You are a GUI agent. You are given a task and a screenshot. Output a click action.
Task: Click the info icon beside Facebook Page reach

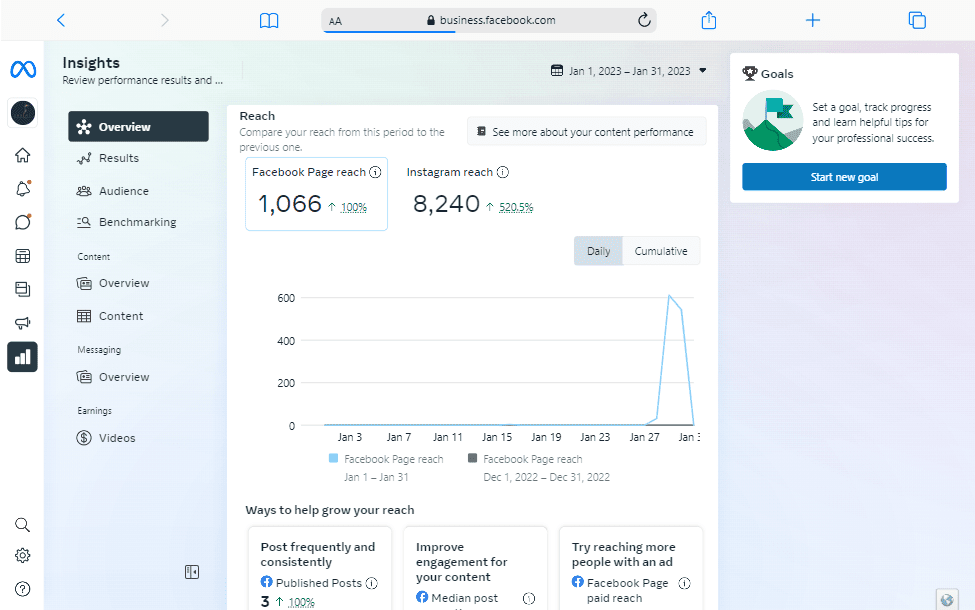[x=375, y=172]
